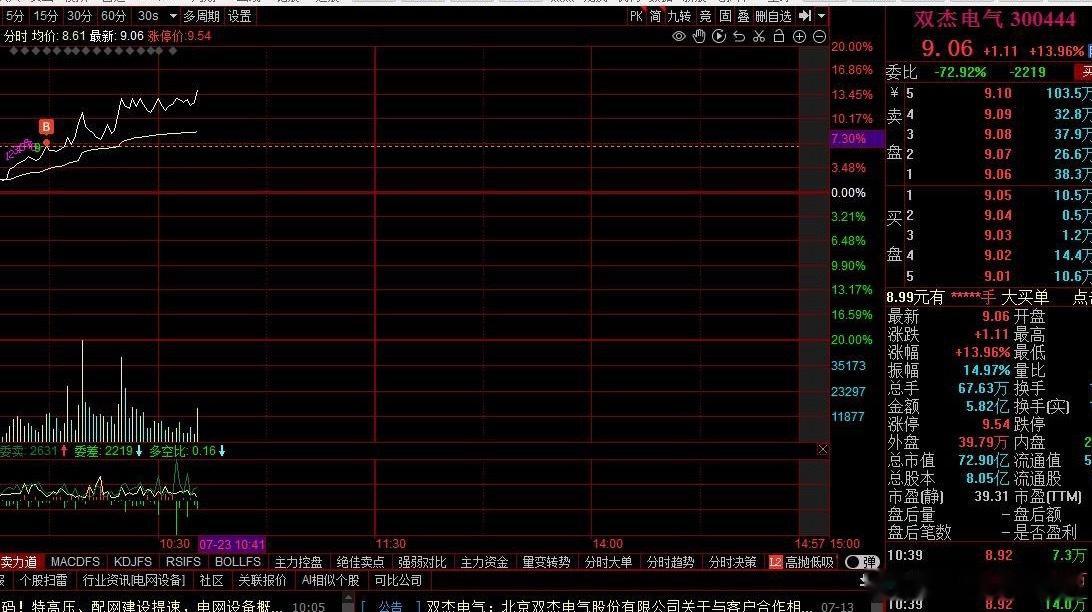This screenshot has height=612, width=1092.
Task: Select the 量变转势 indicator tab
Action: coord(546,562)
